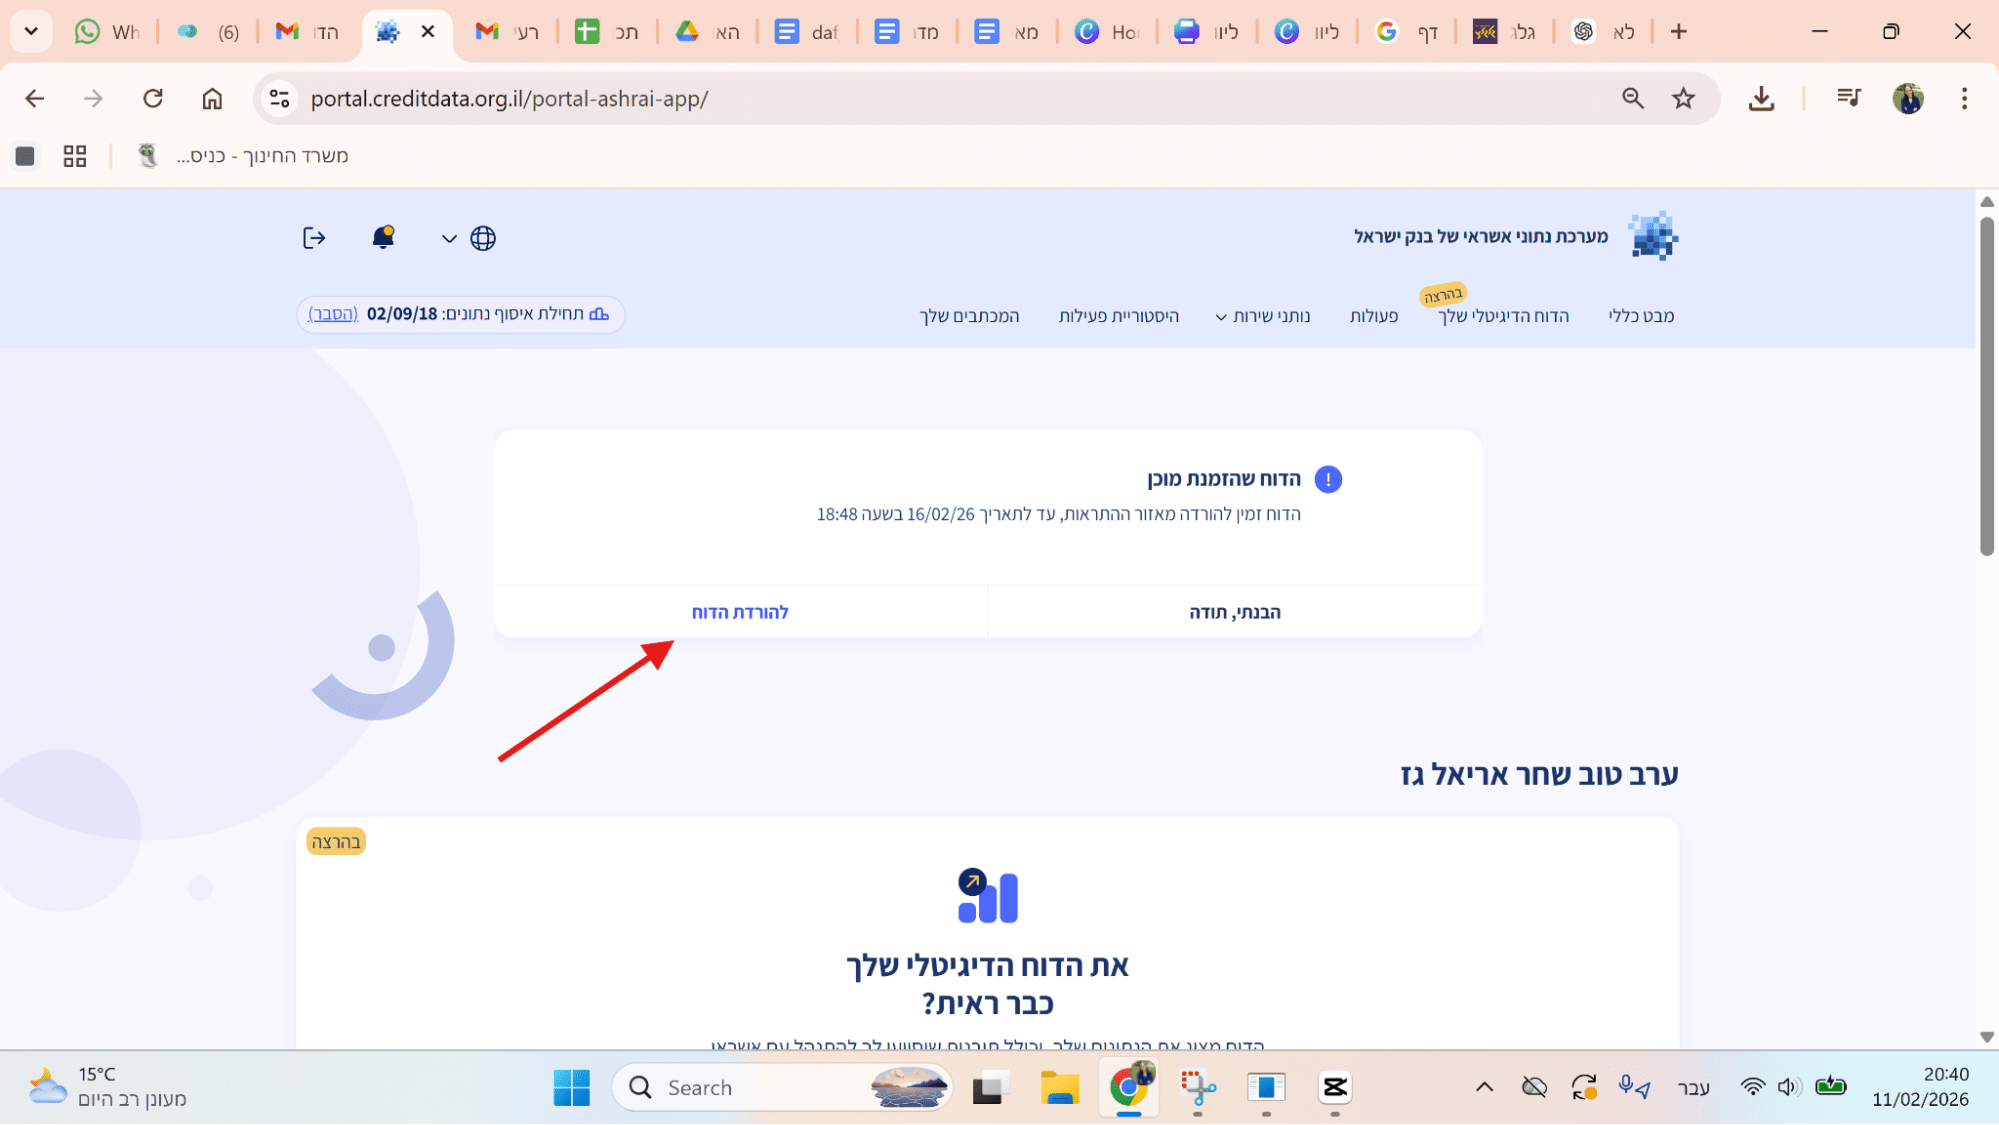
Task: Click the להורדת הדוח button
Action: coord(740,612)
